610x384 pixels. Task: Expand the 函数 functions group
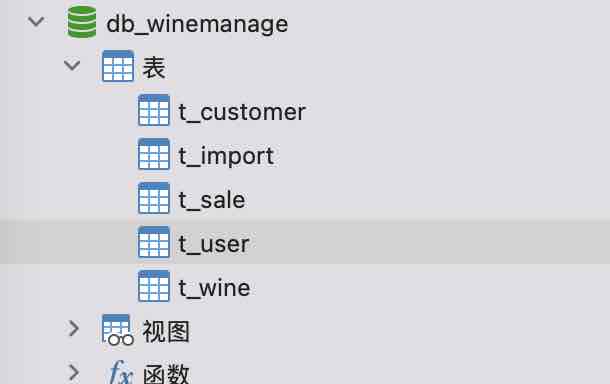coord(74,372)
